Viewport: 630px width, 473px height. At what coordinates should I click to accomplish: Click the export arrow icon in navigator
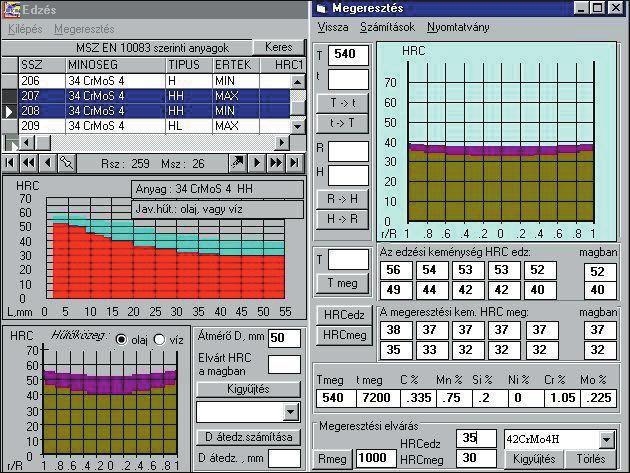237,163
